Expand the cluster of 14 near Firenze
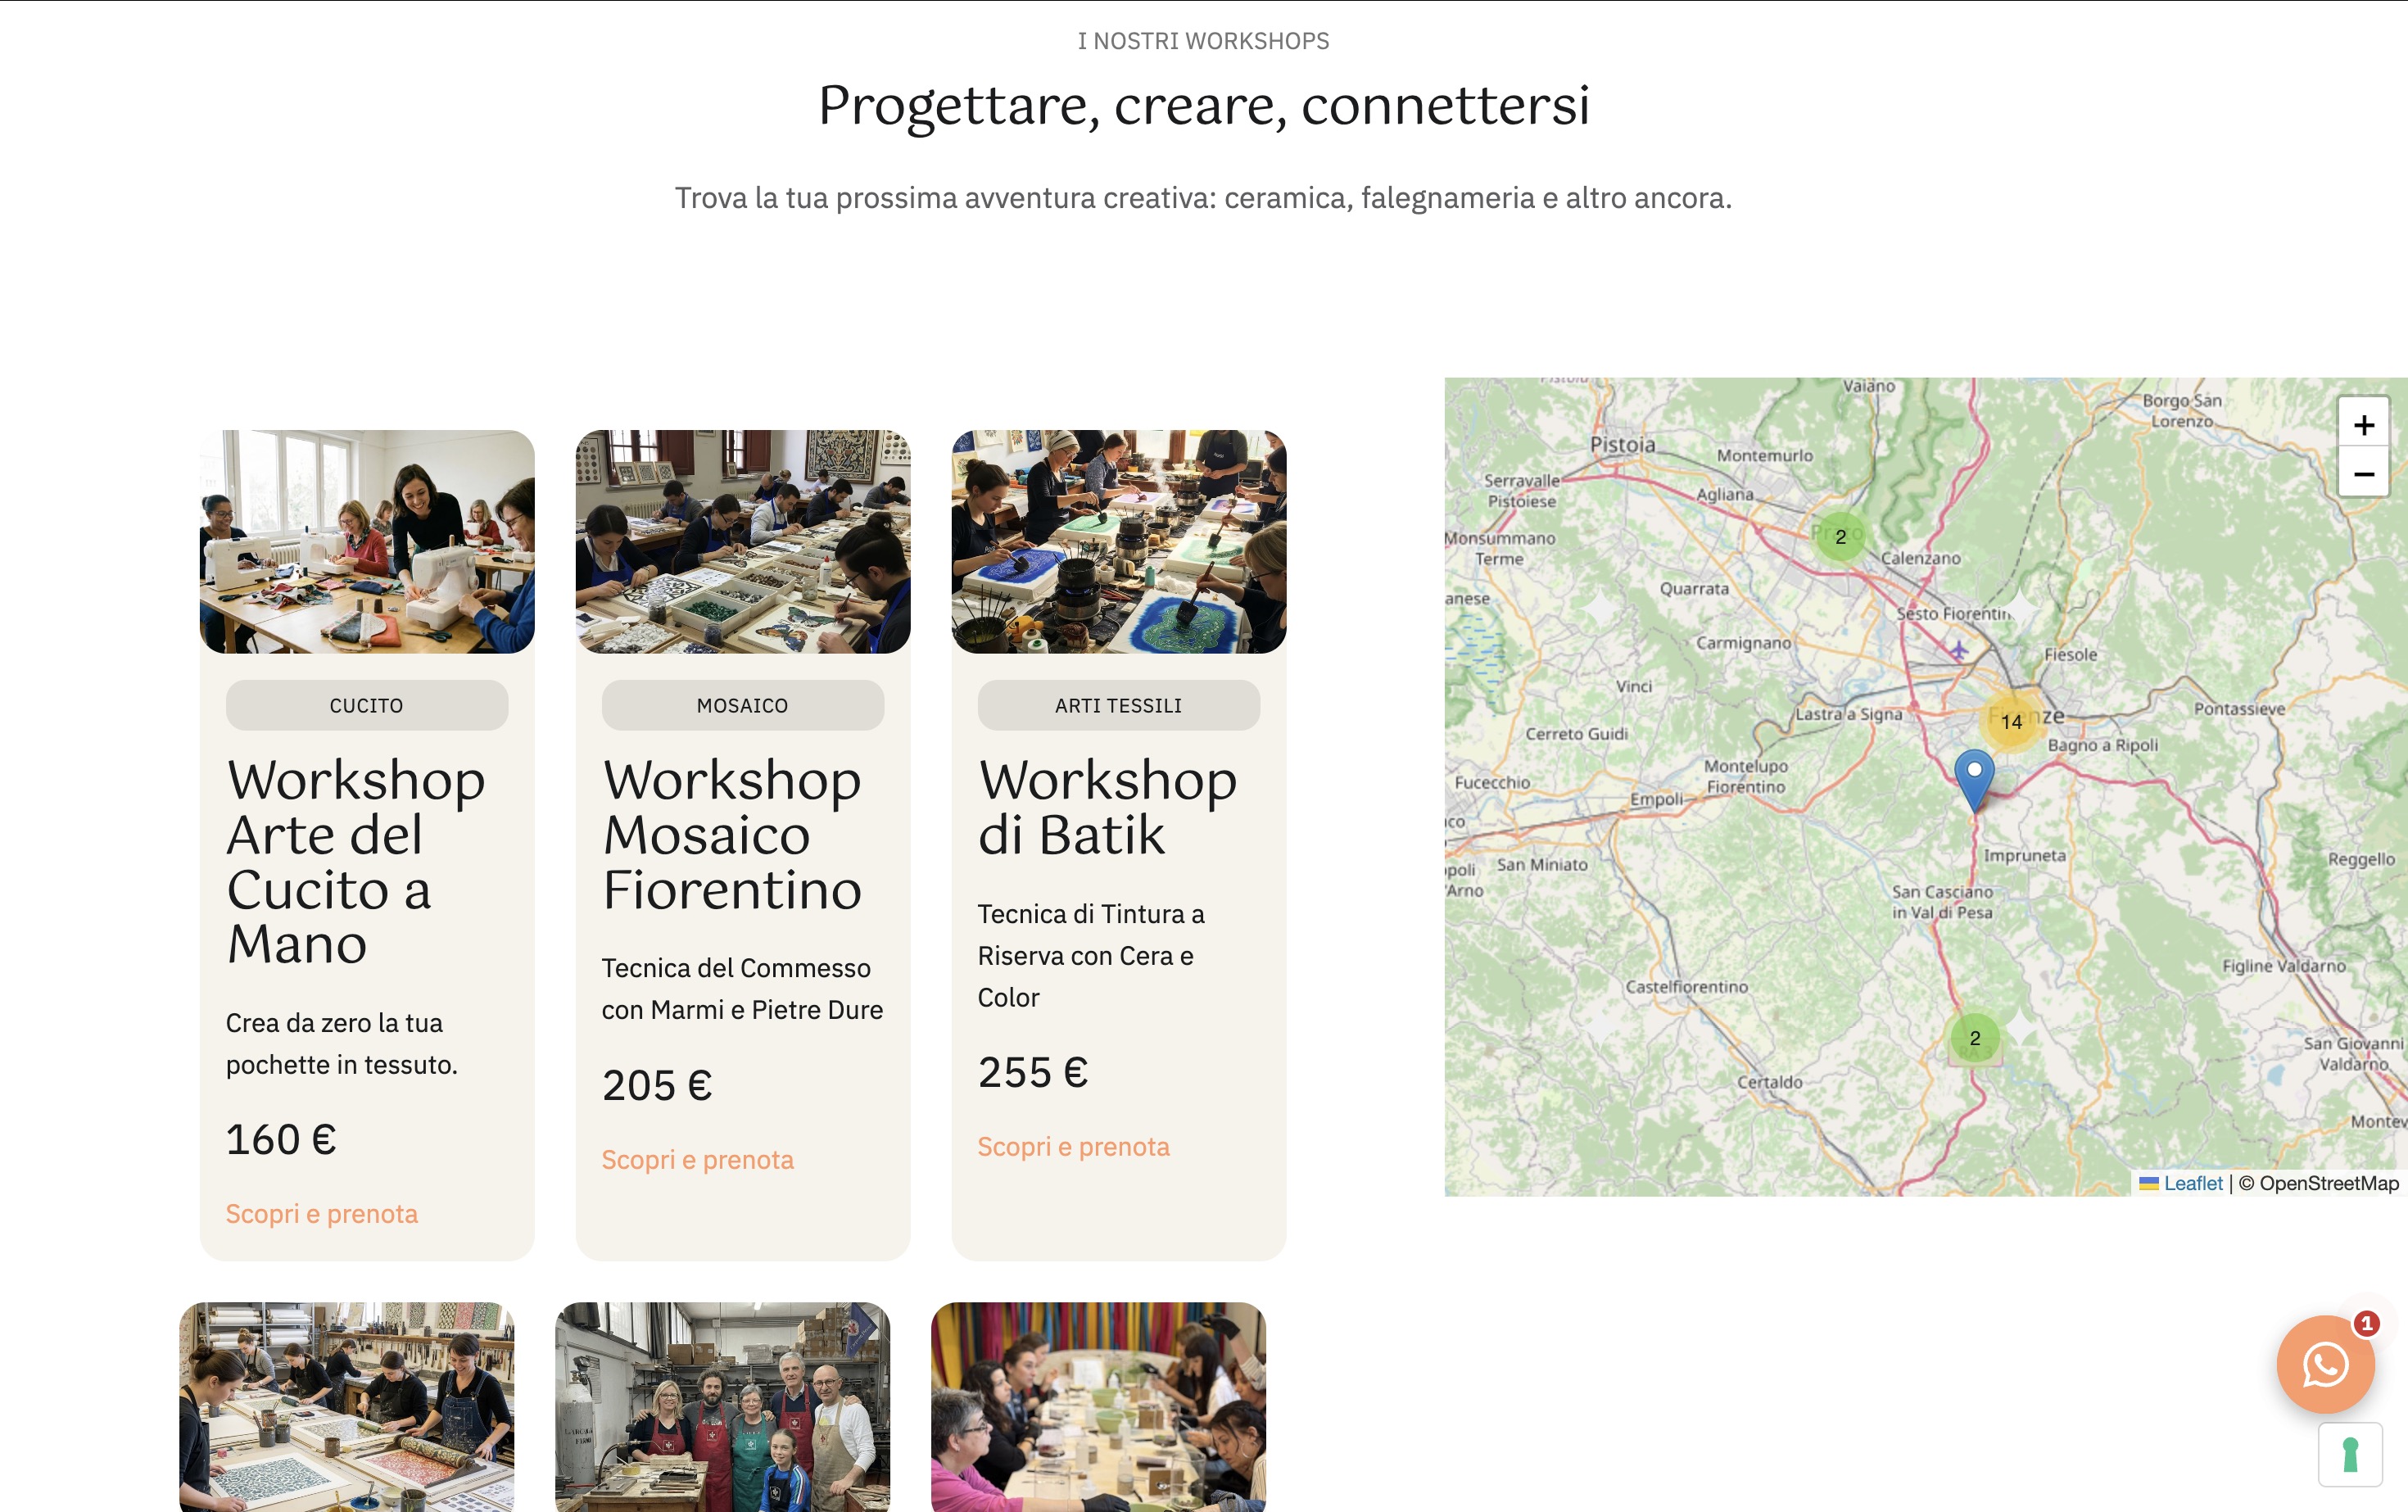 [x=2011, y=721]
